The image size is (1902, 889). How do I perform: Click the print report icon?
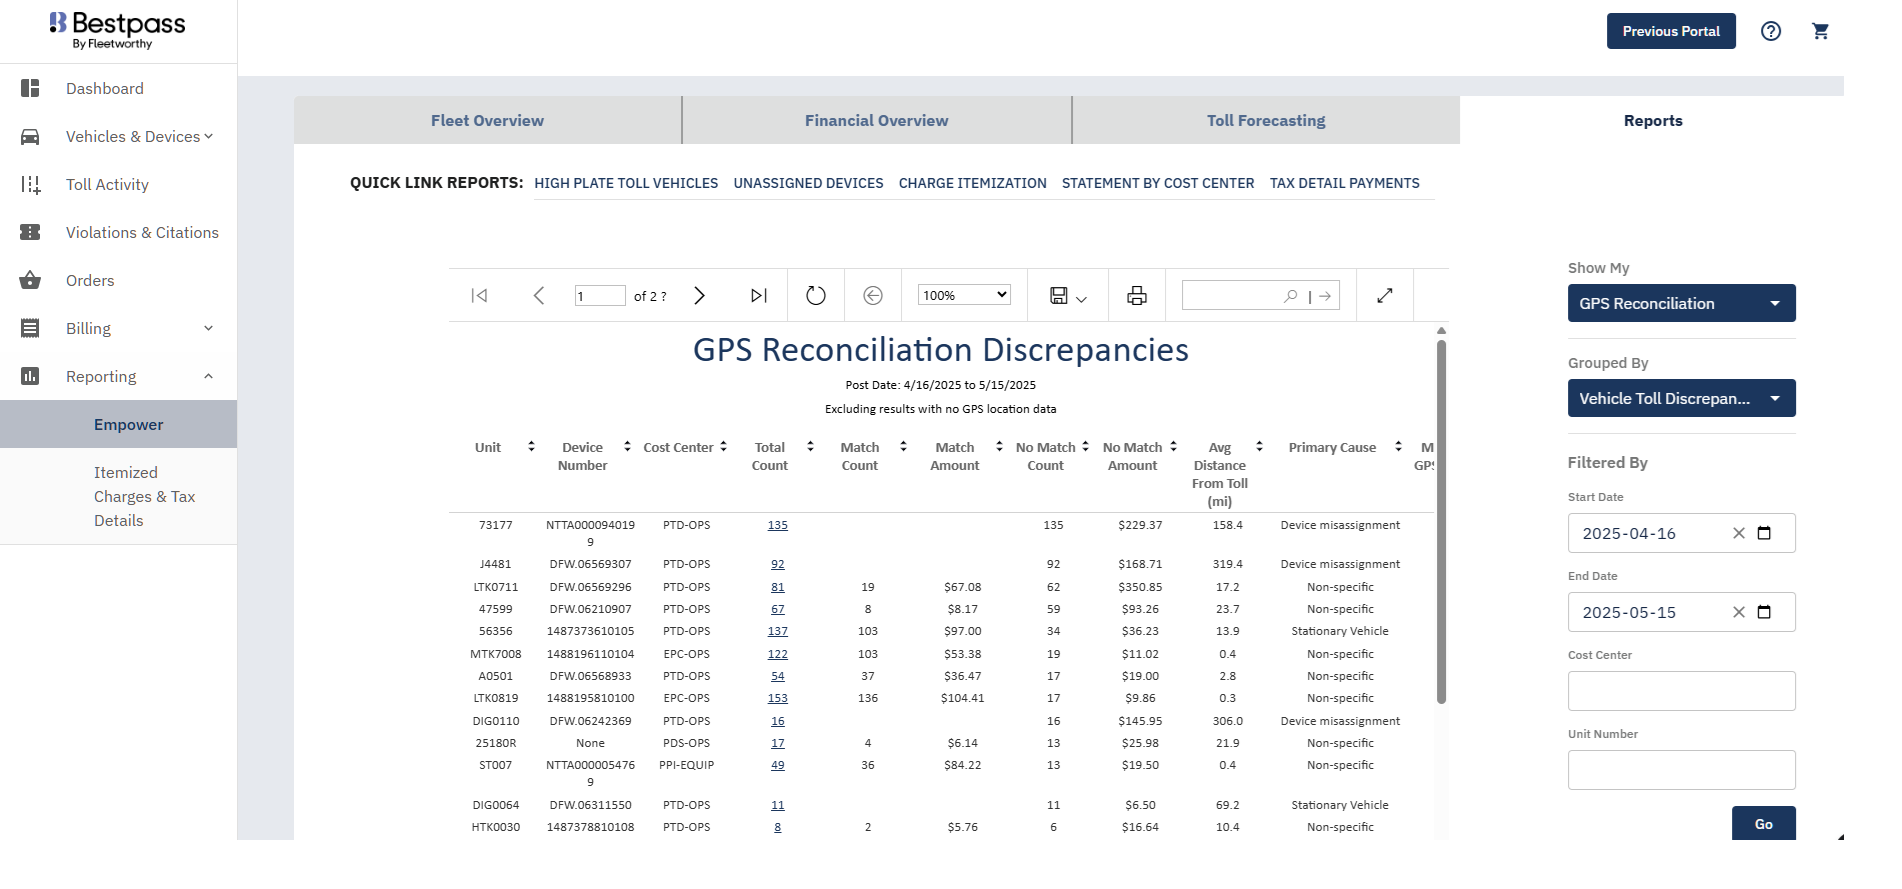1136,295
